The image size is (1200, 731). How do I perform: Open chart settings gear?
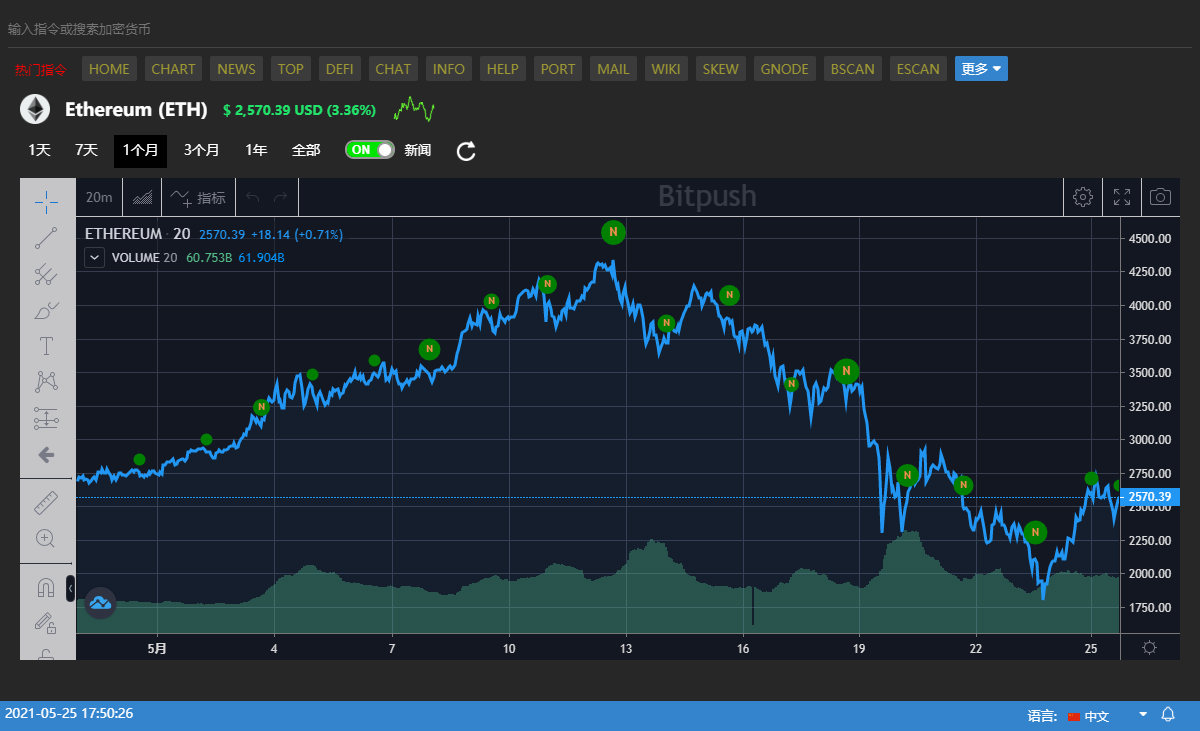tap(1082, 197)
